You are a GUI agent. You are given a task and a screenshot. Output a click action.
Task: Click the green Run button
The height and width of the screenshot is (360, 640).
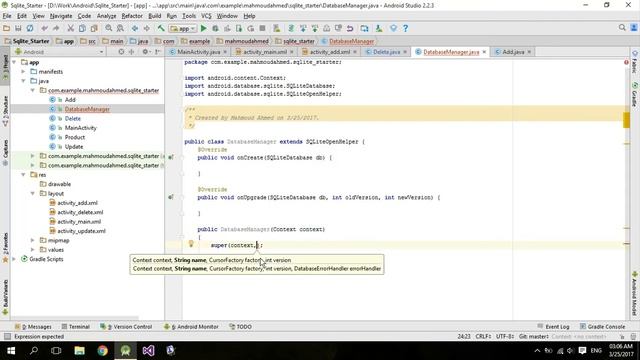[x=204, y=28]
